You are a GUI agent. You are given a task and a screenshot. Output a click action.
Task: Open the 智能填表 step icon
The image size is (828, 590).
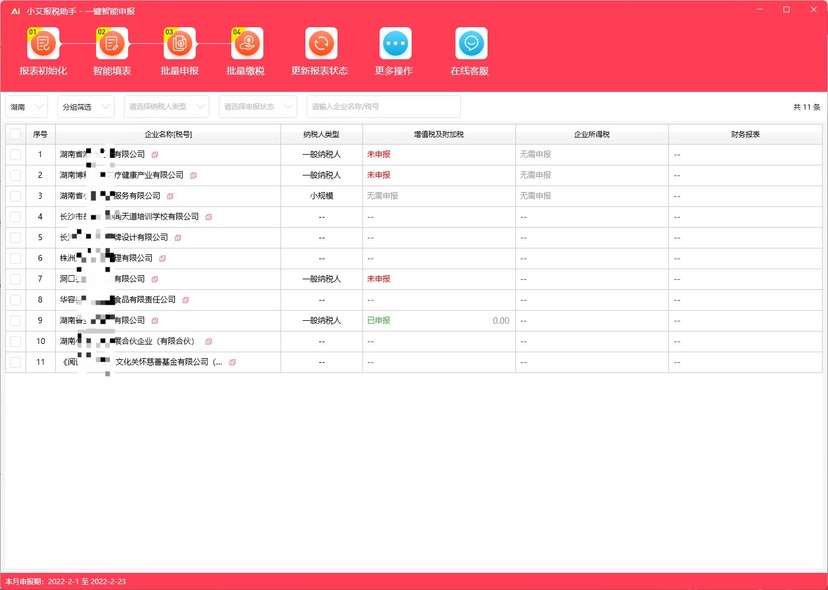point(112,43)
